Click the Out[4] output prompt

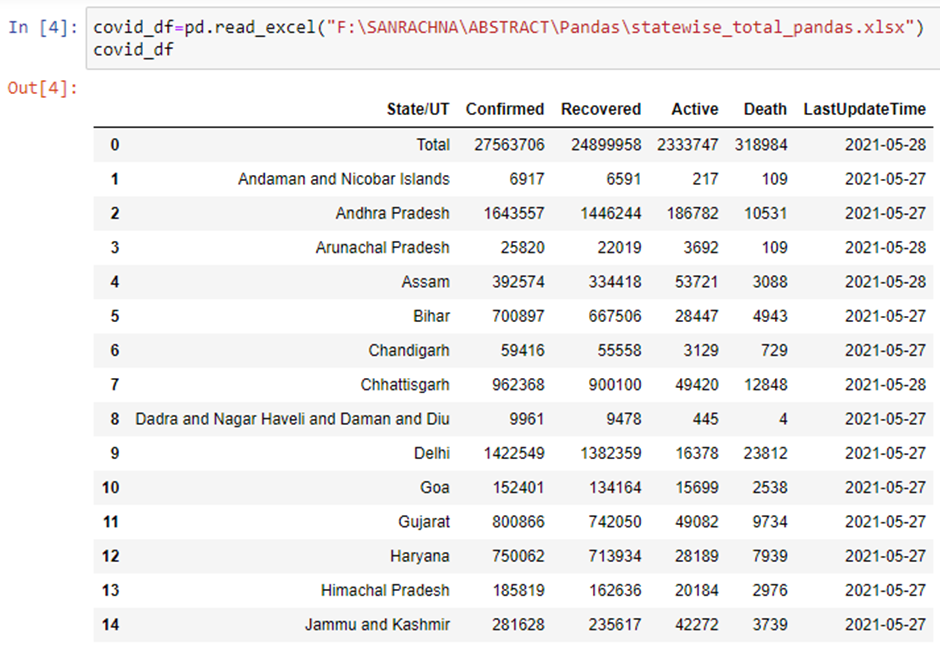click(43, 88)
